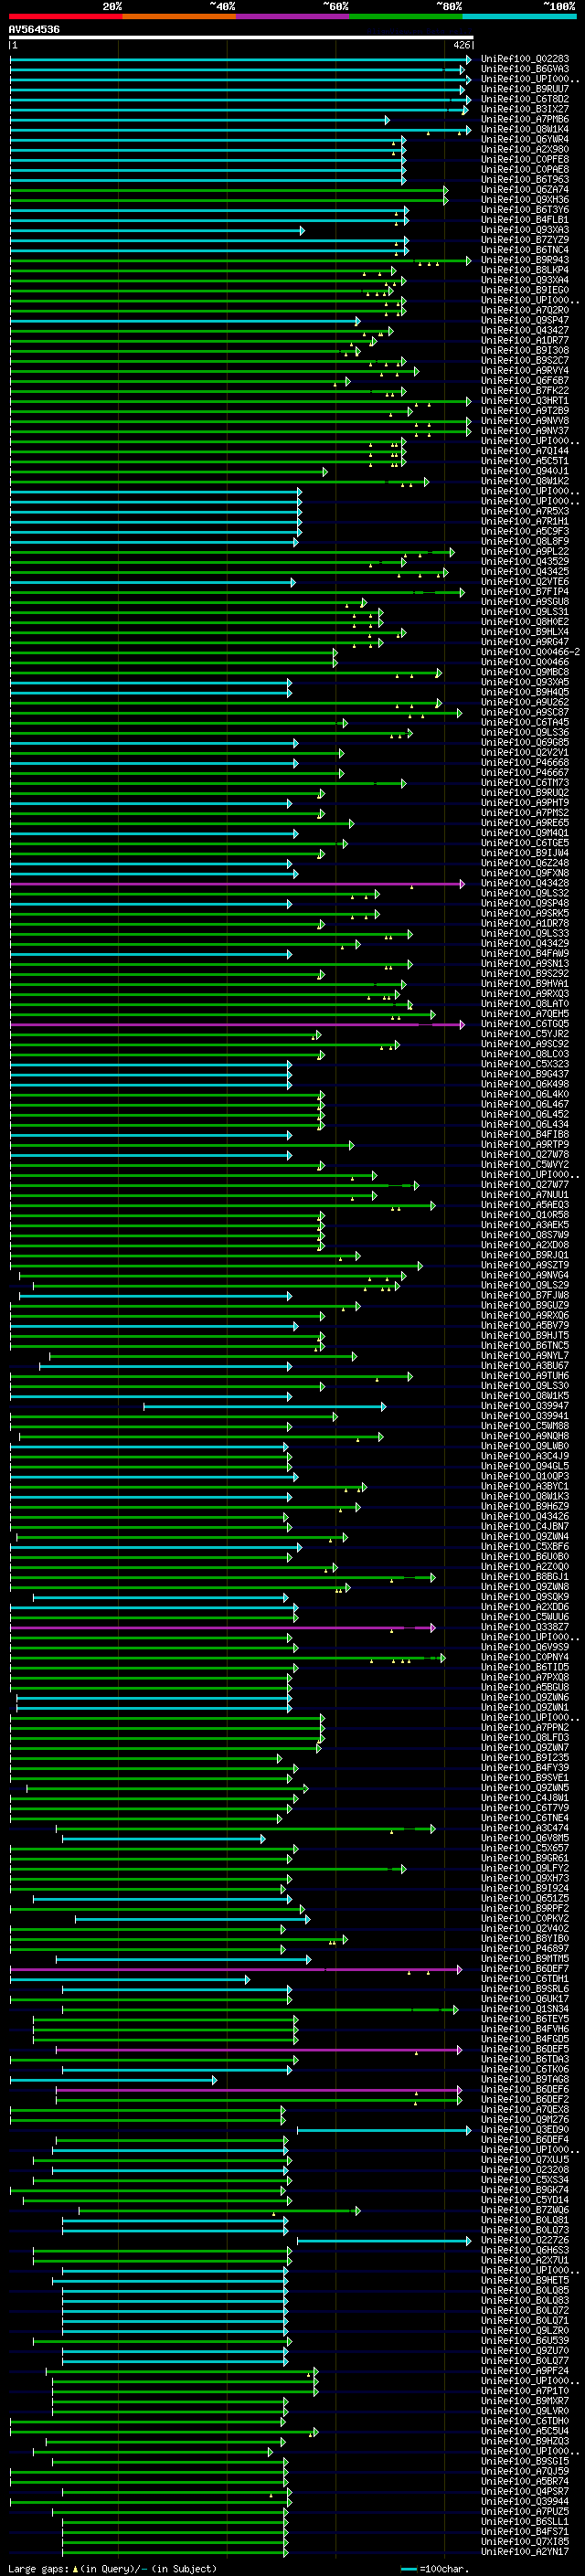The width and height of the screenshot is (585, 2576).
Task: Select hit label UniRef100_Q8W1K4
Action: pyautogui.click(x=525, y=129)
